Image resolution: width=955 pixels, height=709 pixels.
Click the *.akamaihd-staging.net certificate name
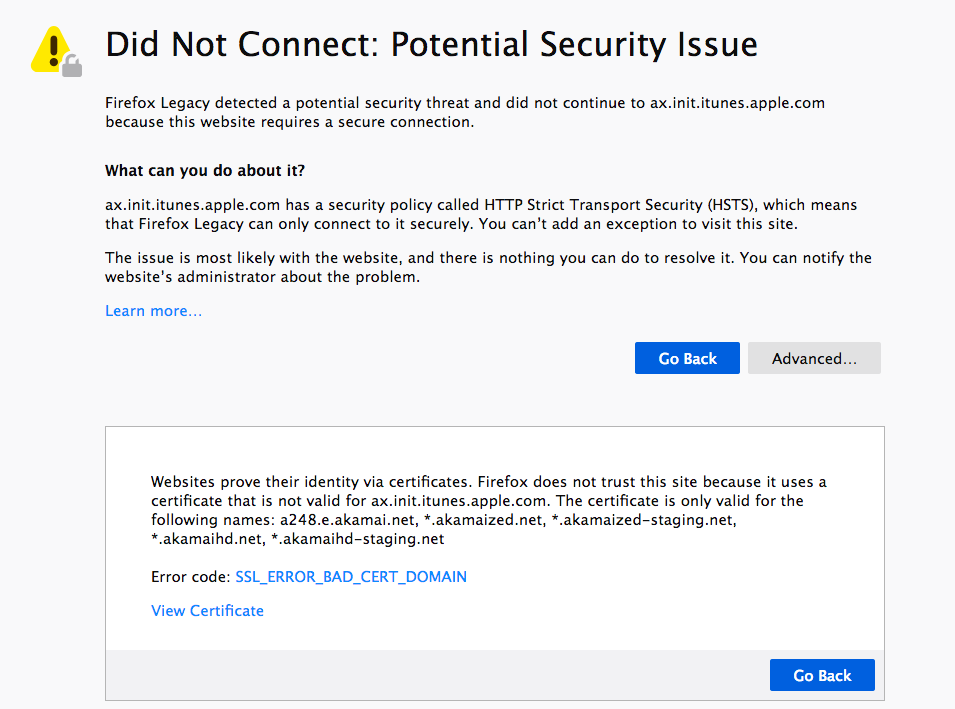click(357, 539)
